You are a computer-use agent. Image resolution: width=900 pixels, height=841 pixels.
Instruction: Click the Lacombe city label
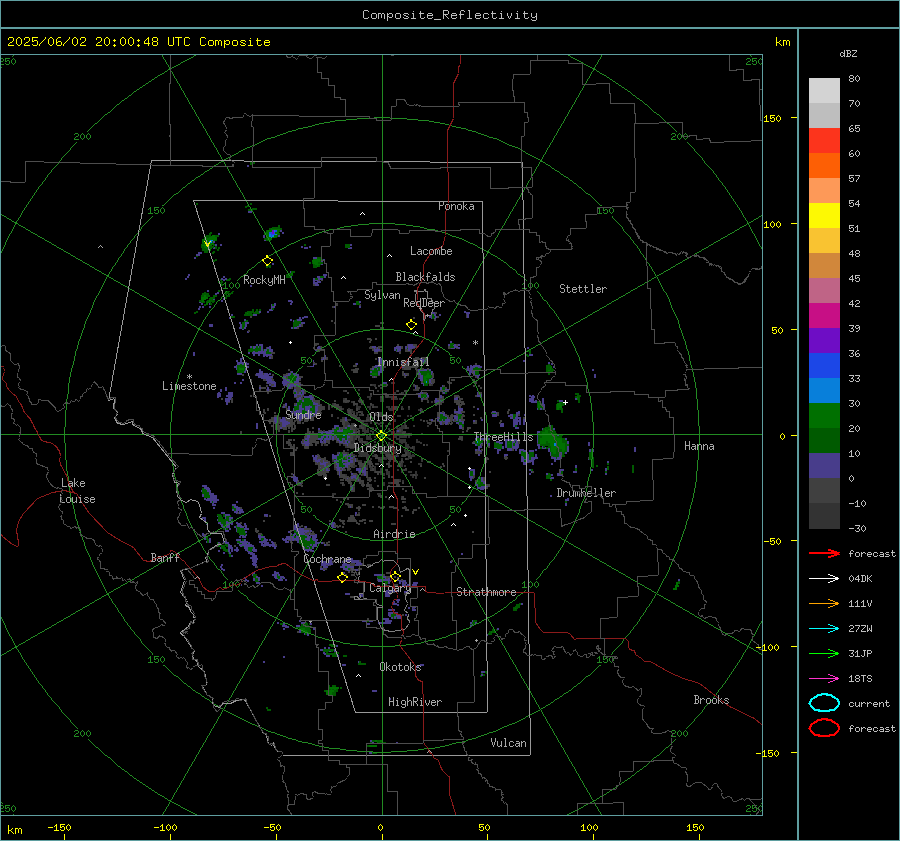click(431, 251)
